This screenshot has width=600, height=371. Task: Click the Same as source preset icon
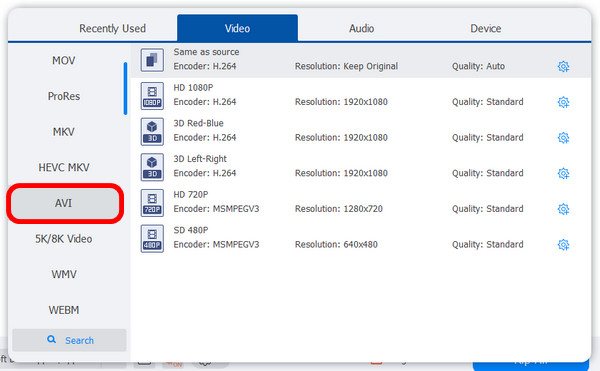152,60
